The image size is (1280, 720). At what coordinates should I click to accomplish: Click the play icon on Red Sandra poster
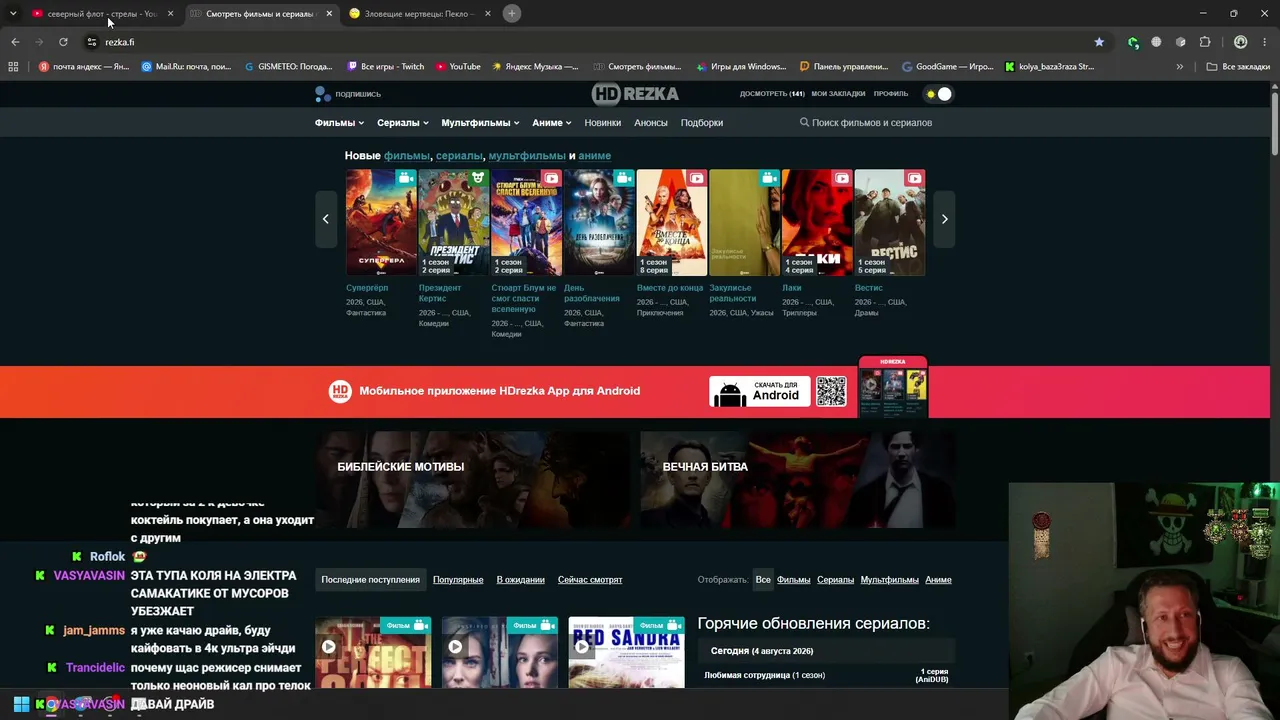(x=581, y=646)
